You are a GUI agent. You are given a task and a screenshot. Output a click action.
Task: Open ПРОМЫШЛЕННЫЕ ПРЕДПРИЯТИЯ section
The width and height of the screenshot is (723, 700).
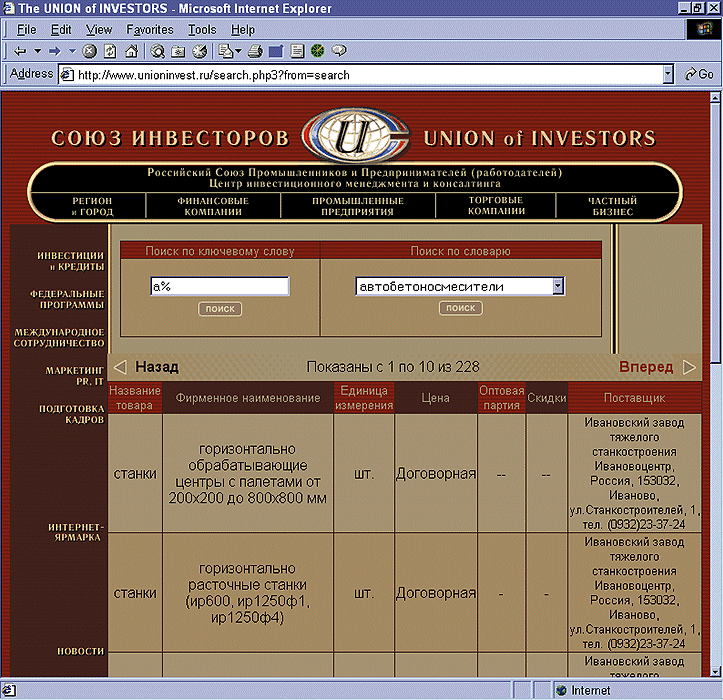point(358,206)
